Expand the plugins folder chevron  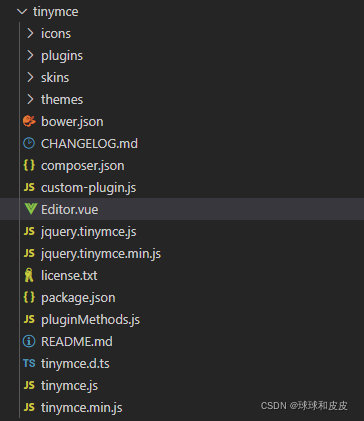coord(30,55)
